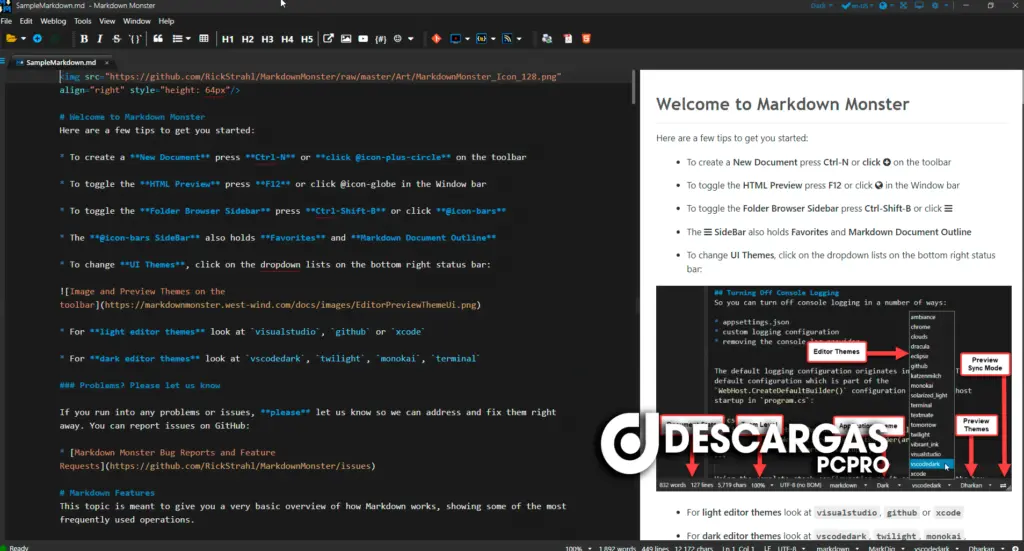Apply H5 heading
Screen dimensions: 1024x551
(x=307, y=39)
